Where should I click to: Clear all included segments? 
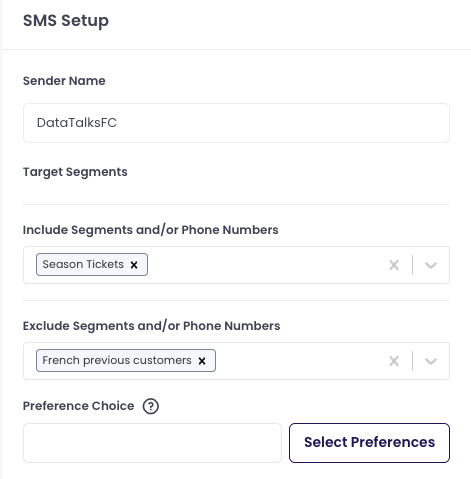coord(394,265)
